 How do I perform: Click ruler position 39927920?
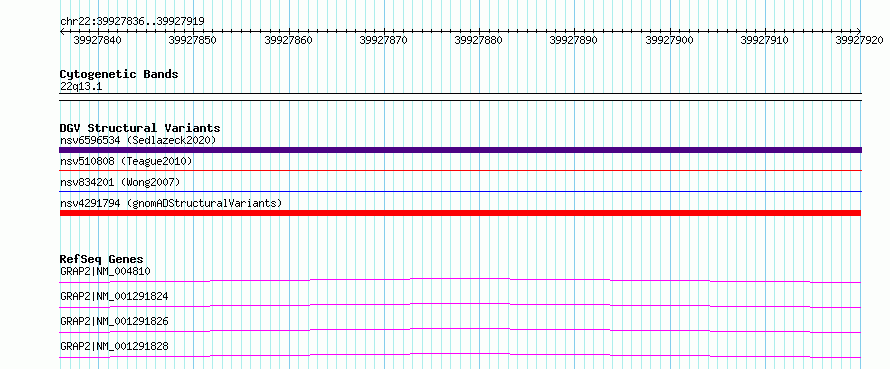pyautogui.click(x=860, y=40)
